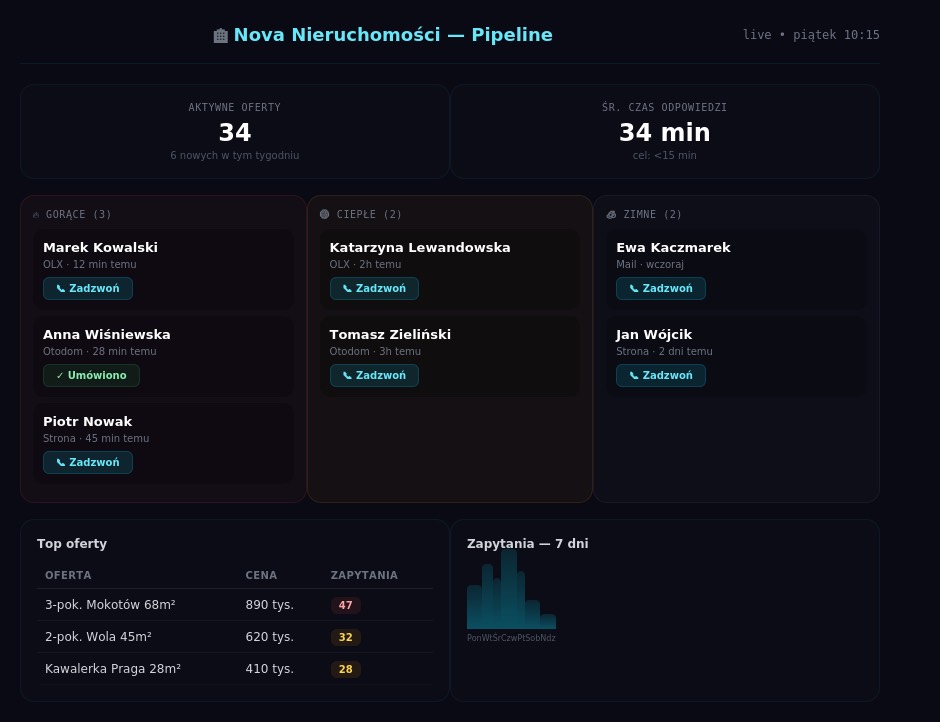Viewport: 940px width, 722px height.
Task: Click the AKTYWNE OFERTY metric card
Action: tap(235, 131)
